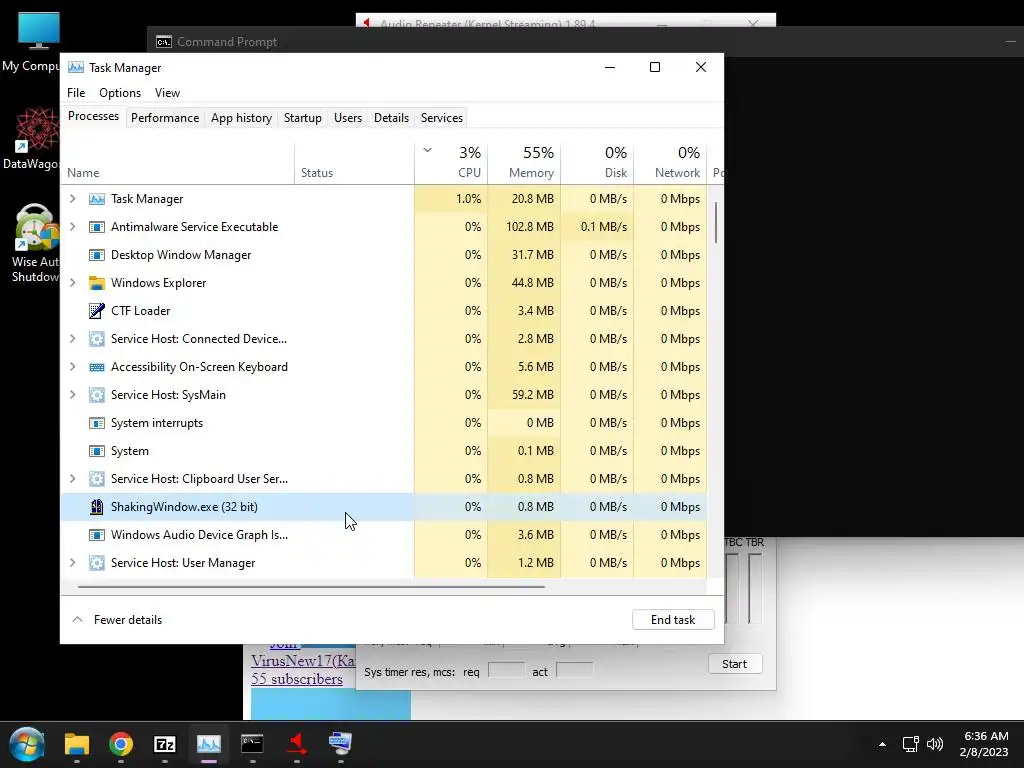Viewport: 1024px width, 768px height.
Task: Show hidden system tray icons
Action: (882, 744)
